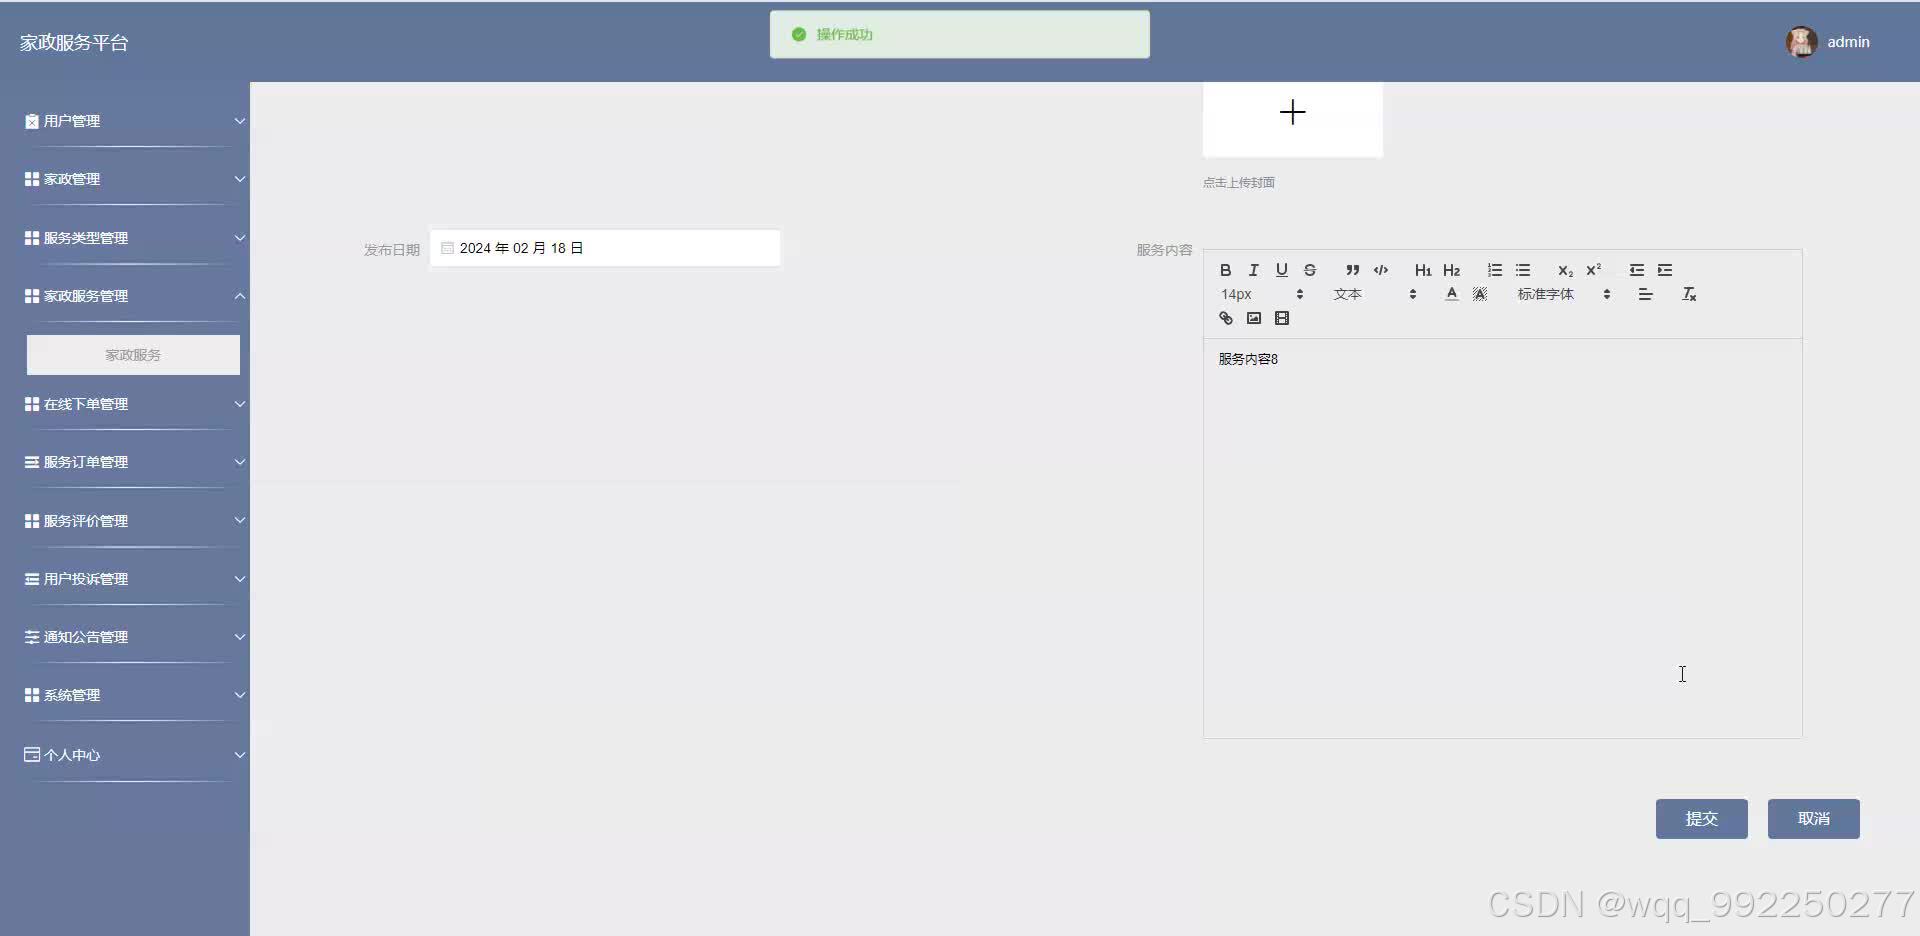Expand the 家政管理 sidebar menu
1920x936 pixels.
(135, 179)
